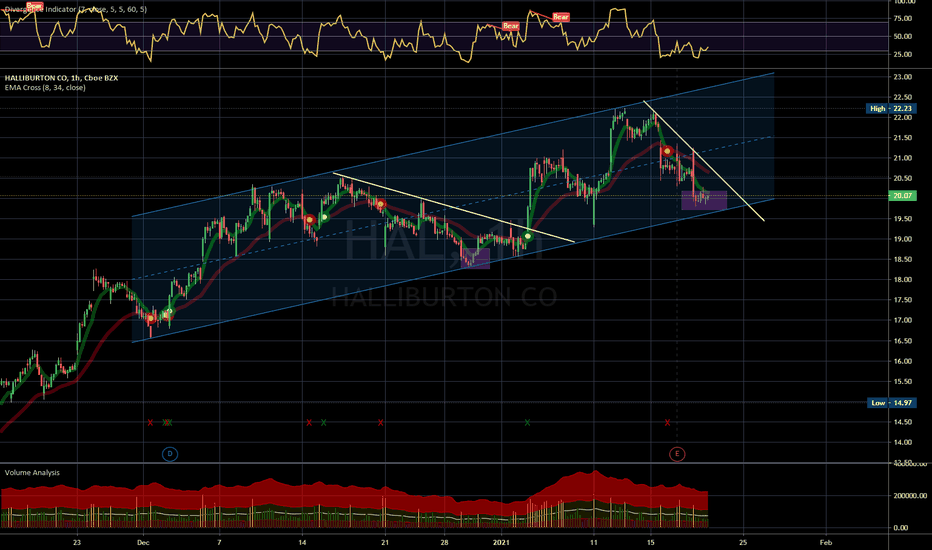Click the D dividend marker icon

point(170,454)
